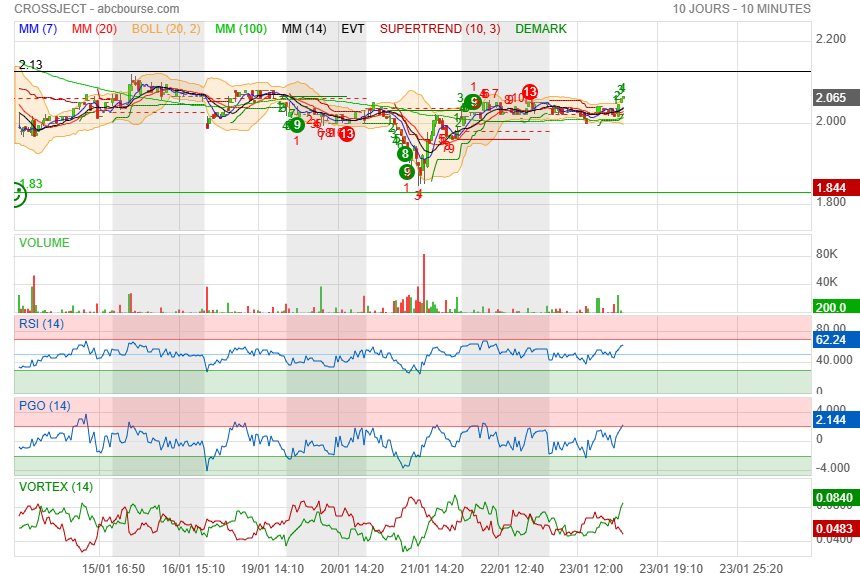Click the blue RSI value 62.24
Screen dimensions: 860x579
[x=832, y=340]
